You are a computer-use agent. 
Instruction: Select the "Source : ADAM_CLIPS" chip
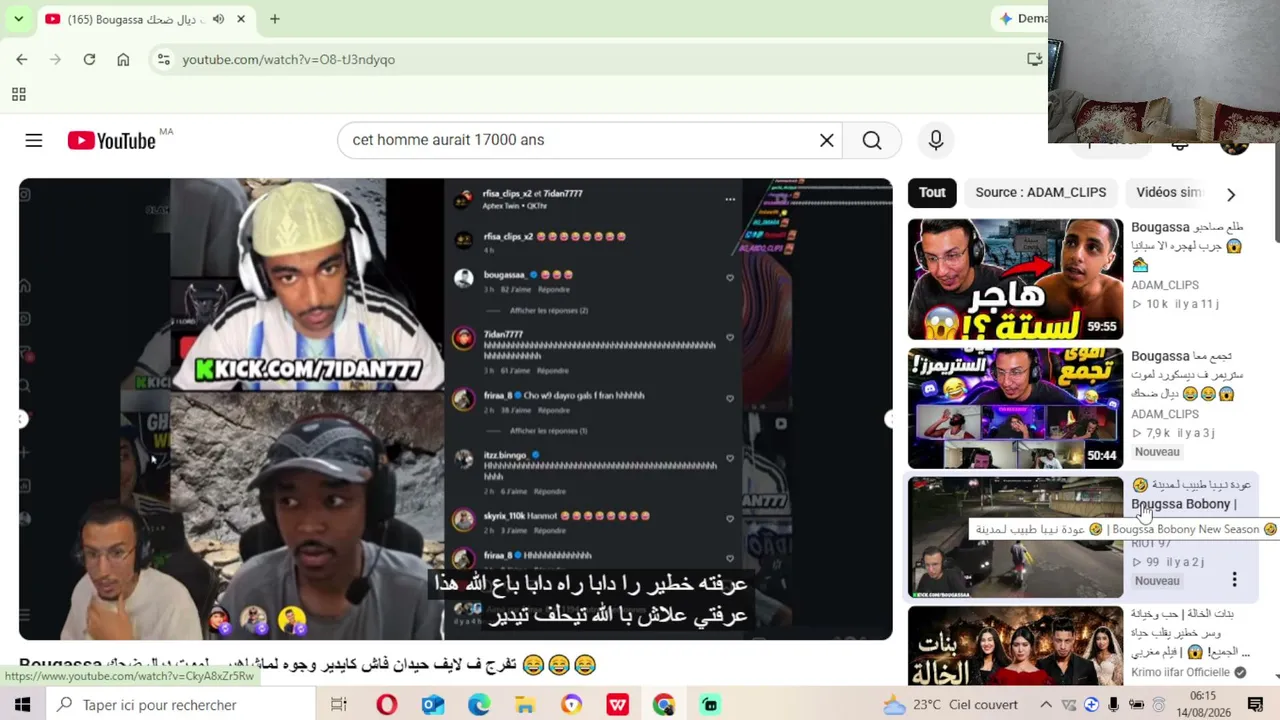tap(1040, 193)
